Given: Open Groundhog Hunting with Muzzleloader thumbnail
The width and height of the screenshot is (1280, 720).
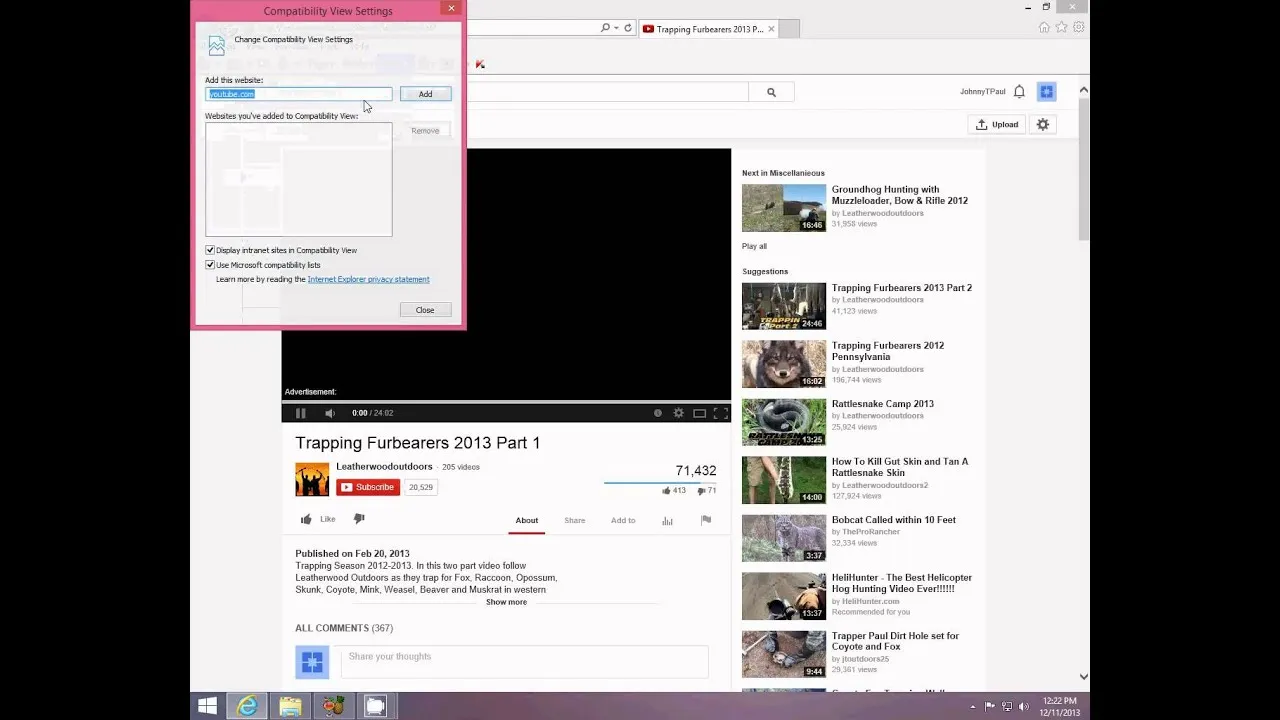Looking at the screenshot, I should pyautogui.click(x=784, y=208).
